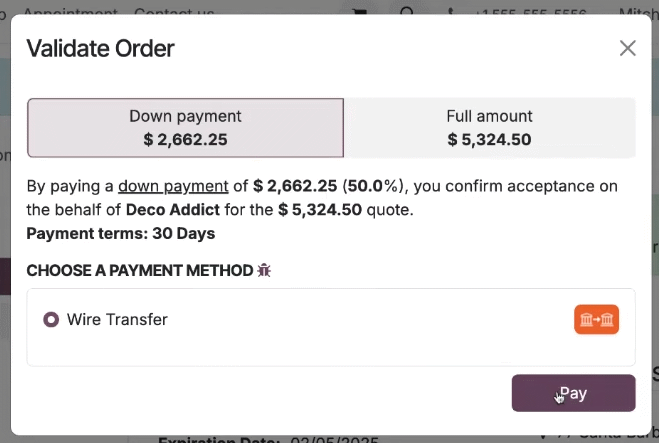Open the Contact us menu item
The height and width of the screenshot is (443, 659).
(174, 11)
